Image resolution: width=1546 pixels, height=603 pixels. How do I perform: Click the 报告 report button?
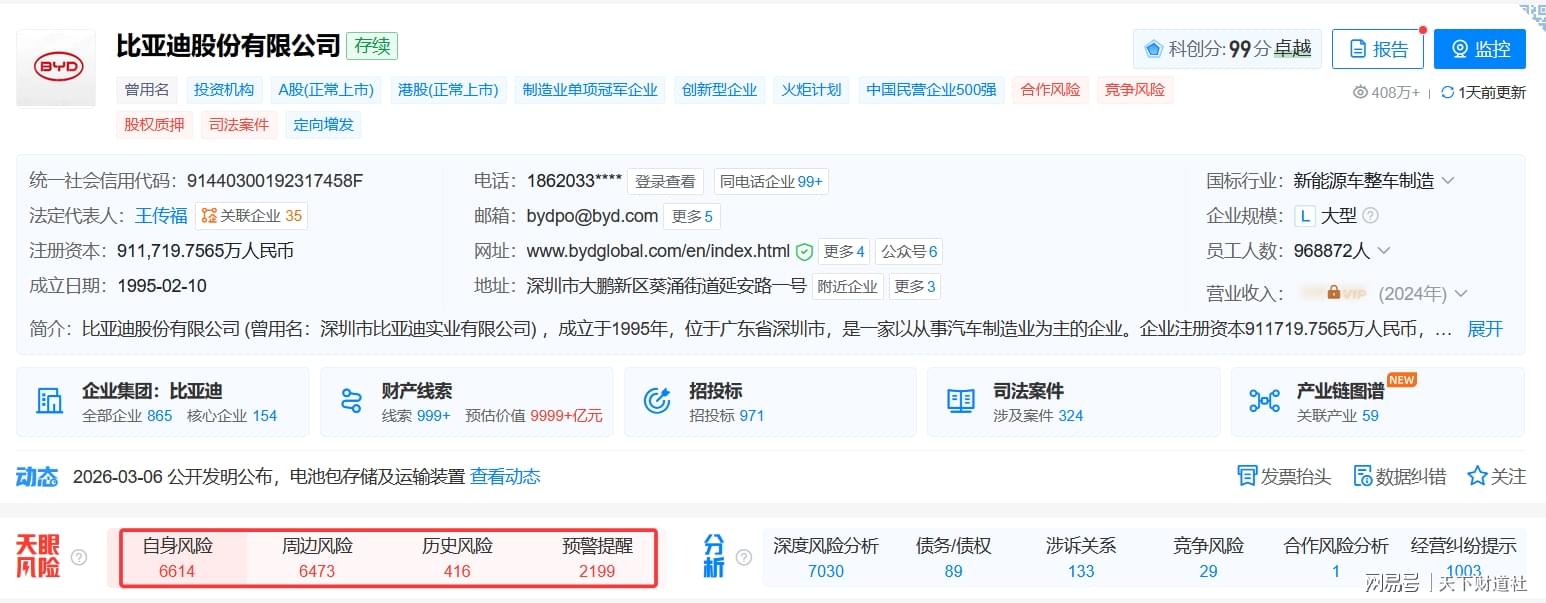point(1377,49)
